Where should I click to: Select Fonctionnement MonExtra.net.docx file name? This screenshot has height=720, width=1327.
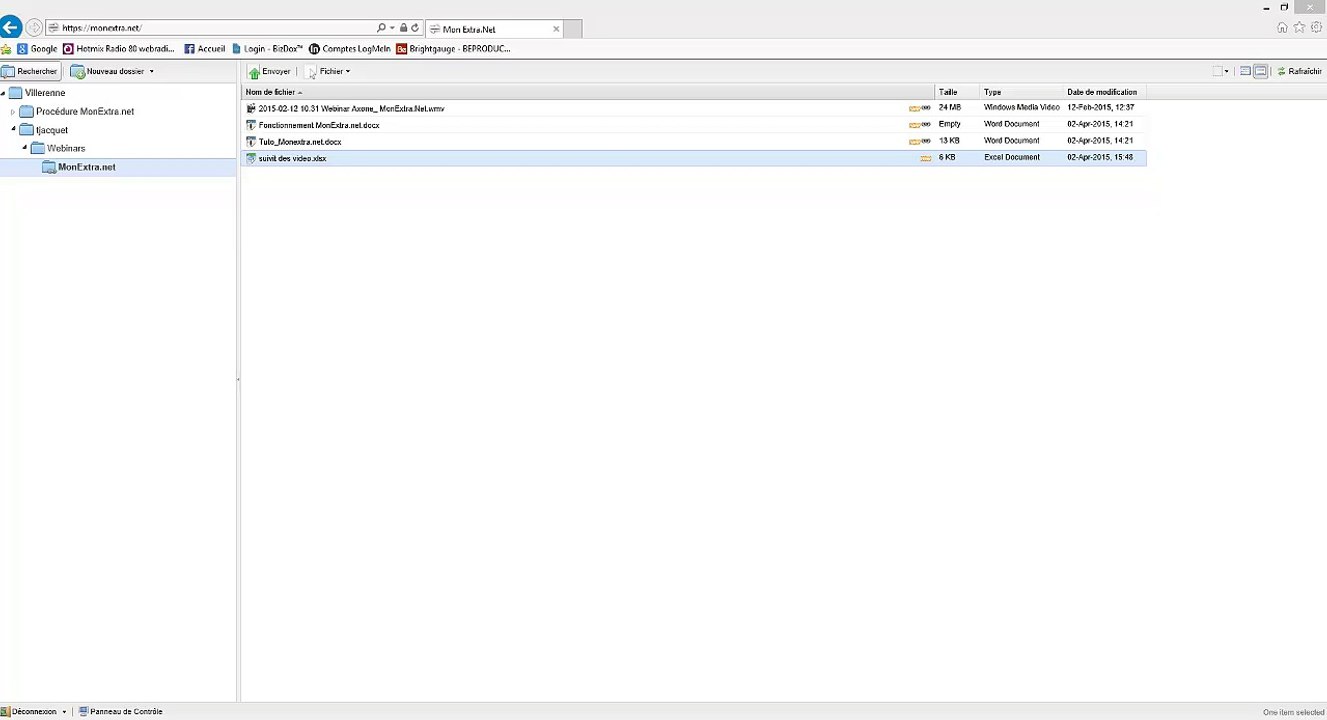click(318, 125)
